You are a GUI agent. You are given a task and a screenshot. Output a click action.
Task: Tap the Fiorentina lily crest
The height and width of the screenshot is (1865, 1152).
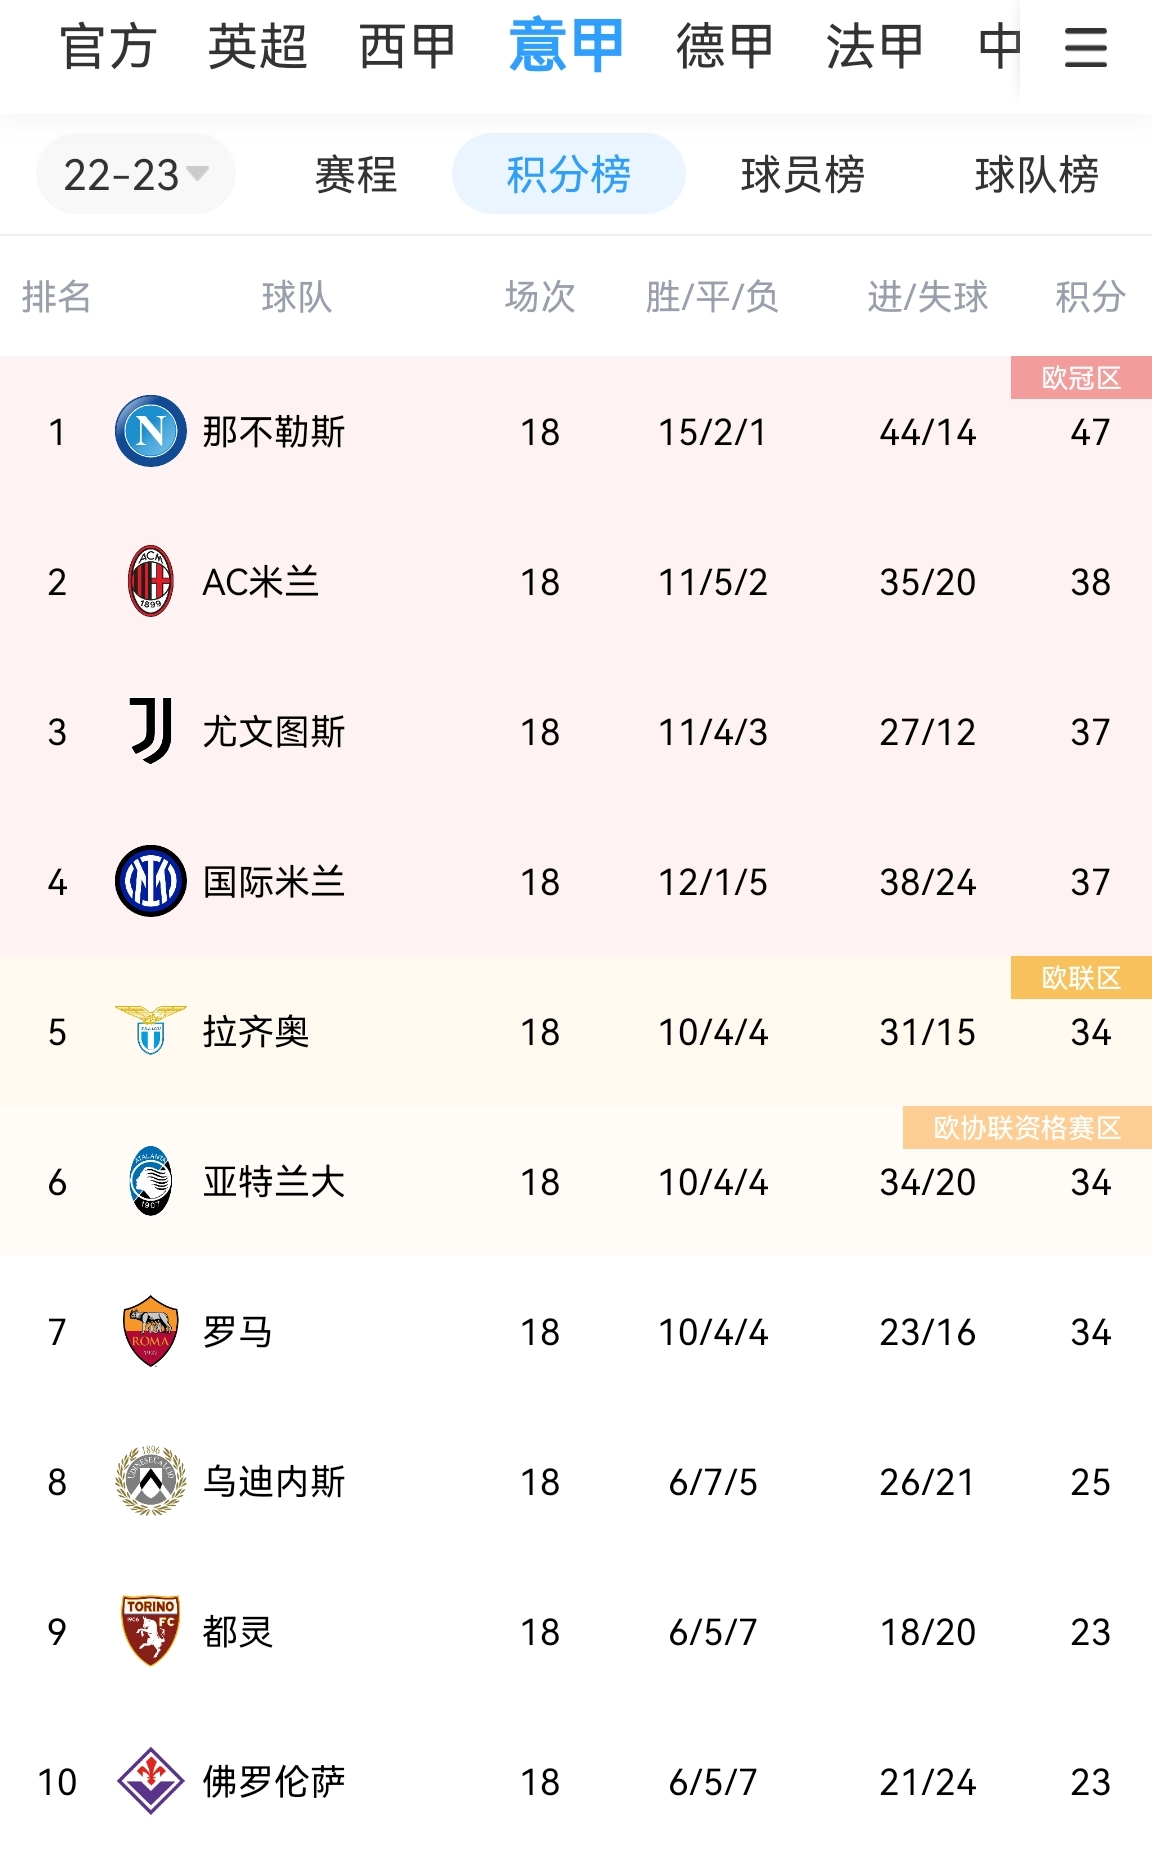[x=151, y=1781]
